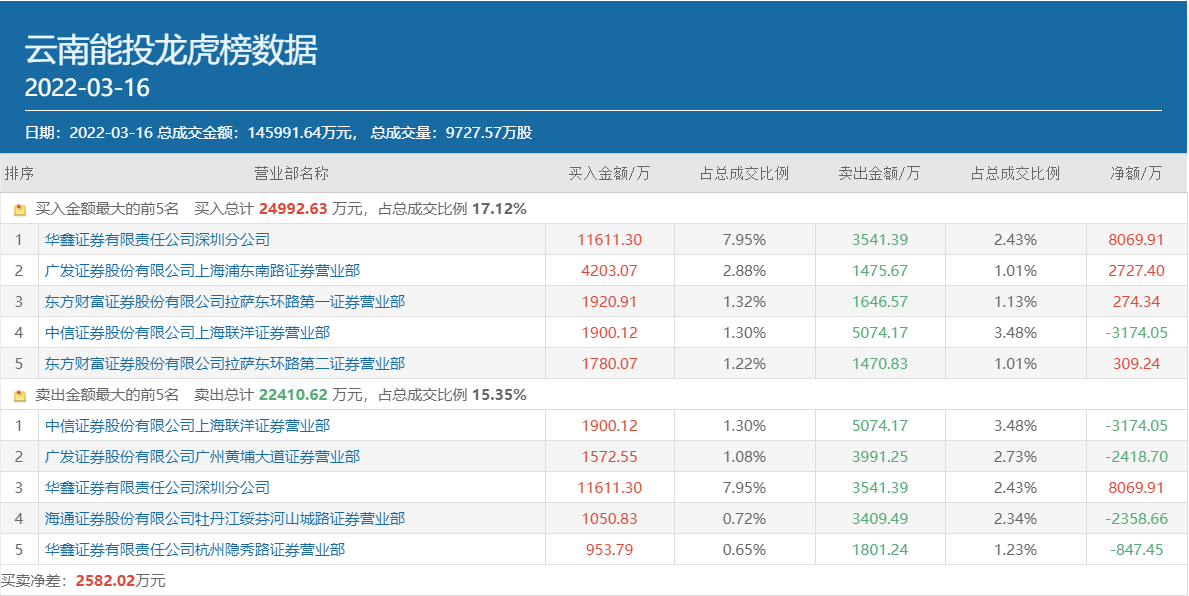
Task: Click the percentage cell 0.72%
Action: coord(745,519)
